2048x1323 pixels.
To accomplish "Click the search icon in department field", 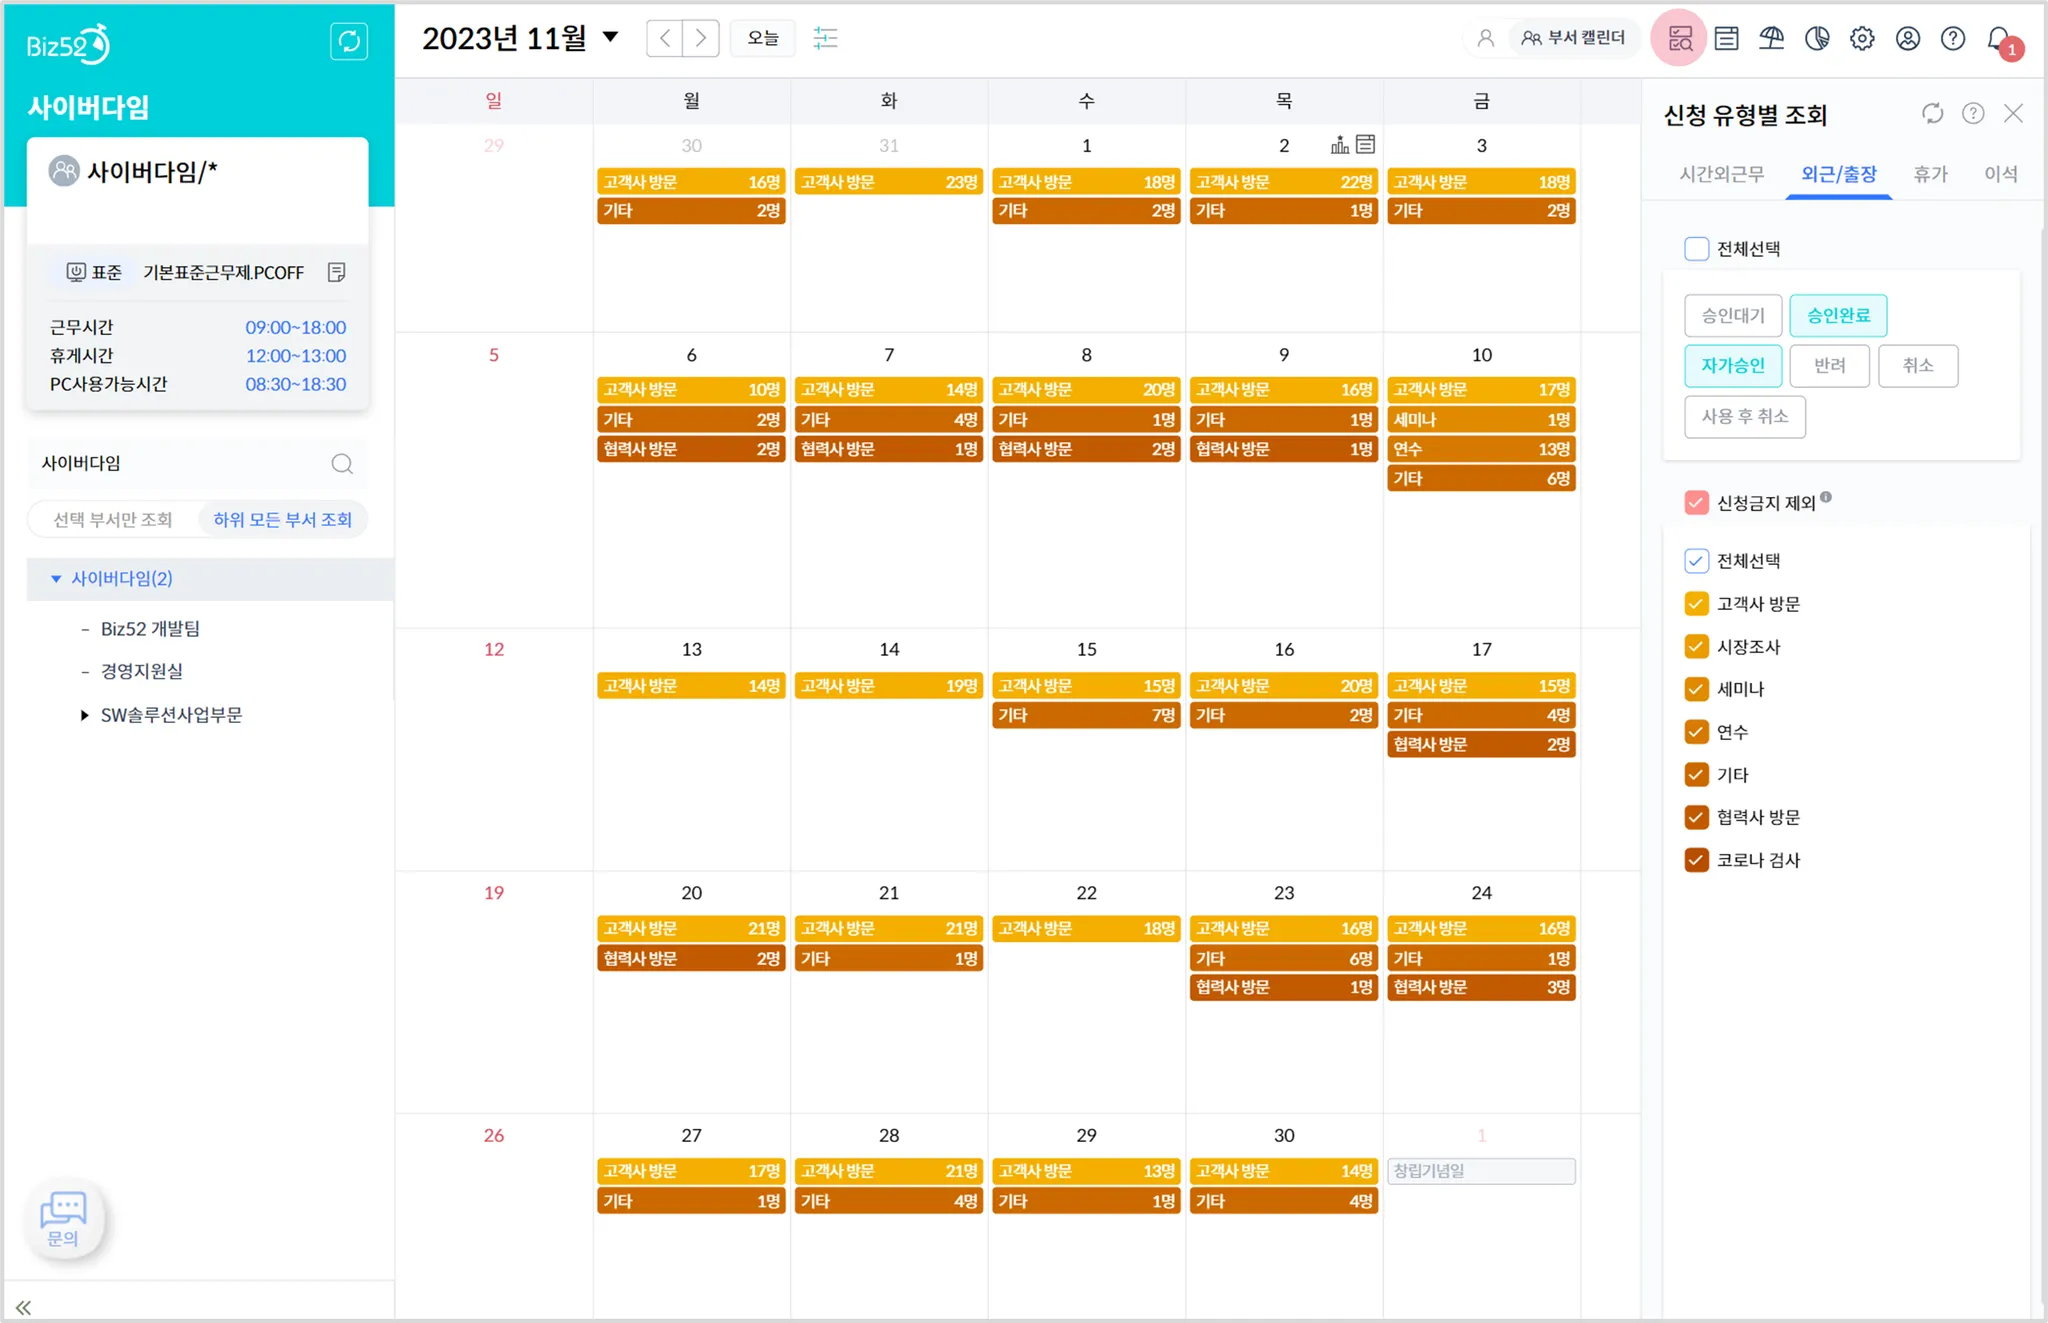I will point(342,463).
